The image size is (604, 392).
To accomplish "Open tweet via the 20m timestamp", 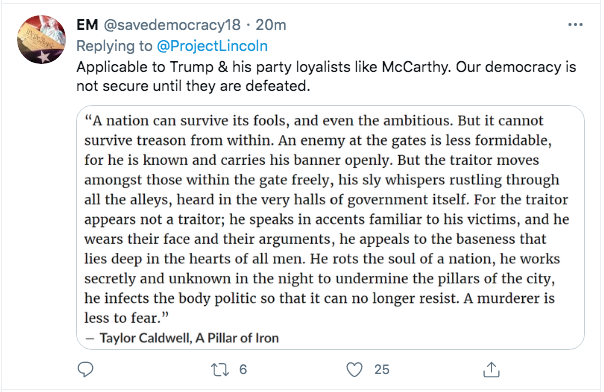I will click(x=271, y=25).
